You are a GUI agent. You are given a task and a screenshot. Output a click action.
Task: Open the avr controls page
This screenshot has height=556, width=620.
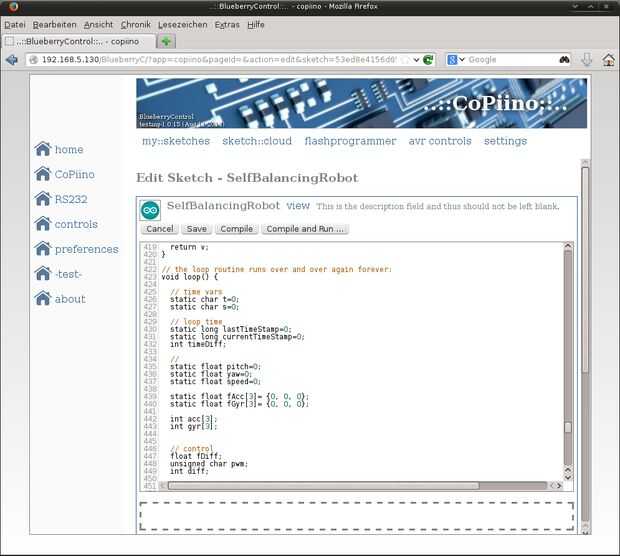(x=440, y=141)
